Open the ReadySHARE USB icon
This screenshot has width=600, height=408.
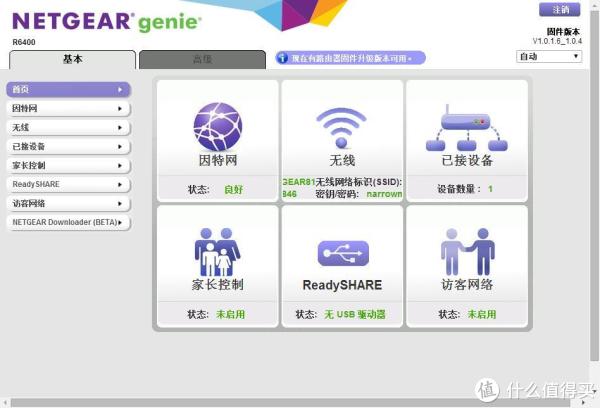pos(343,253)
